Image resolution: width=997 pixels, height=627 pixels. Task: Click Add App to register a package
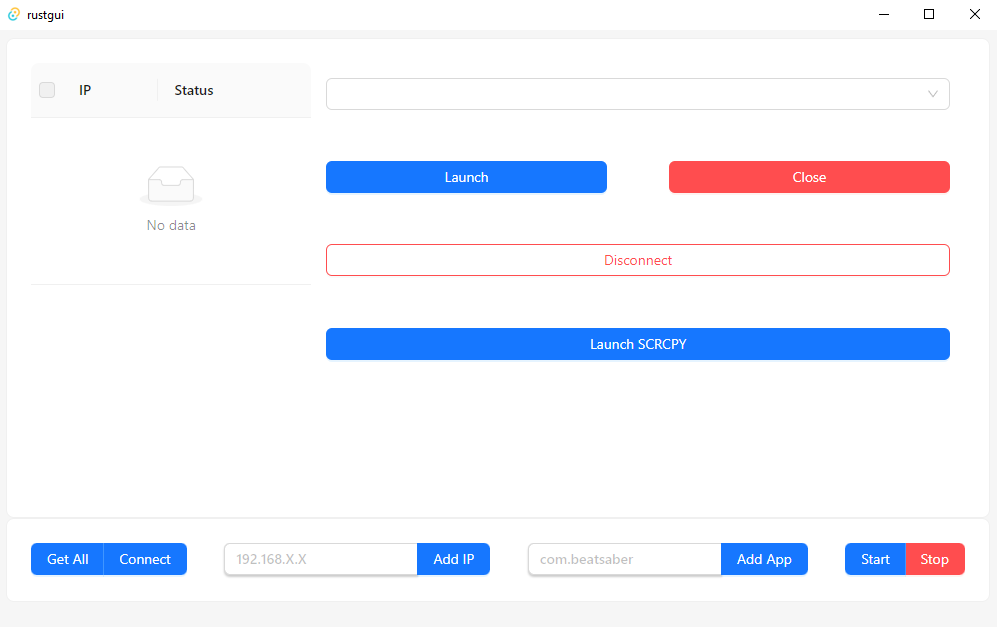point(764,559)
